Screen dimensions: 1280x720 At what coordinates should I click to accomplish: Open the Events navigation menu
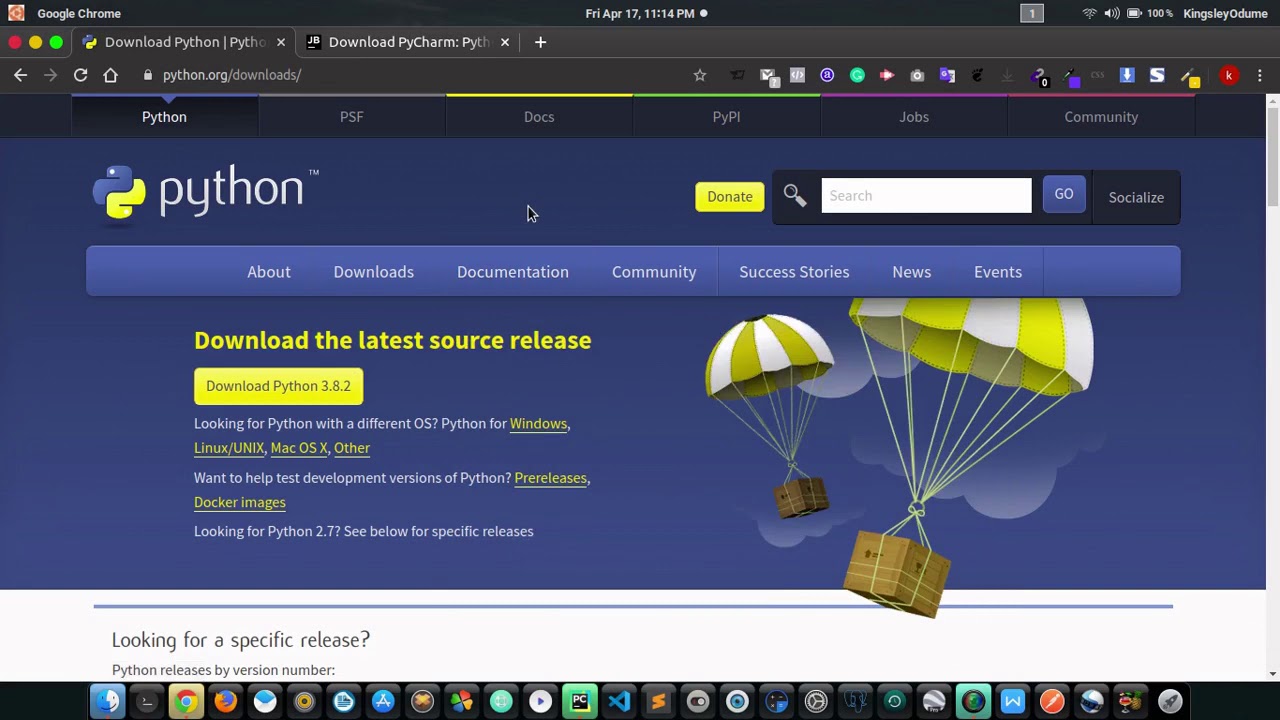click(x=998, y=272)
